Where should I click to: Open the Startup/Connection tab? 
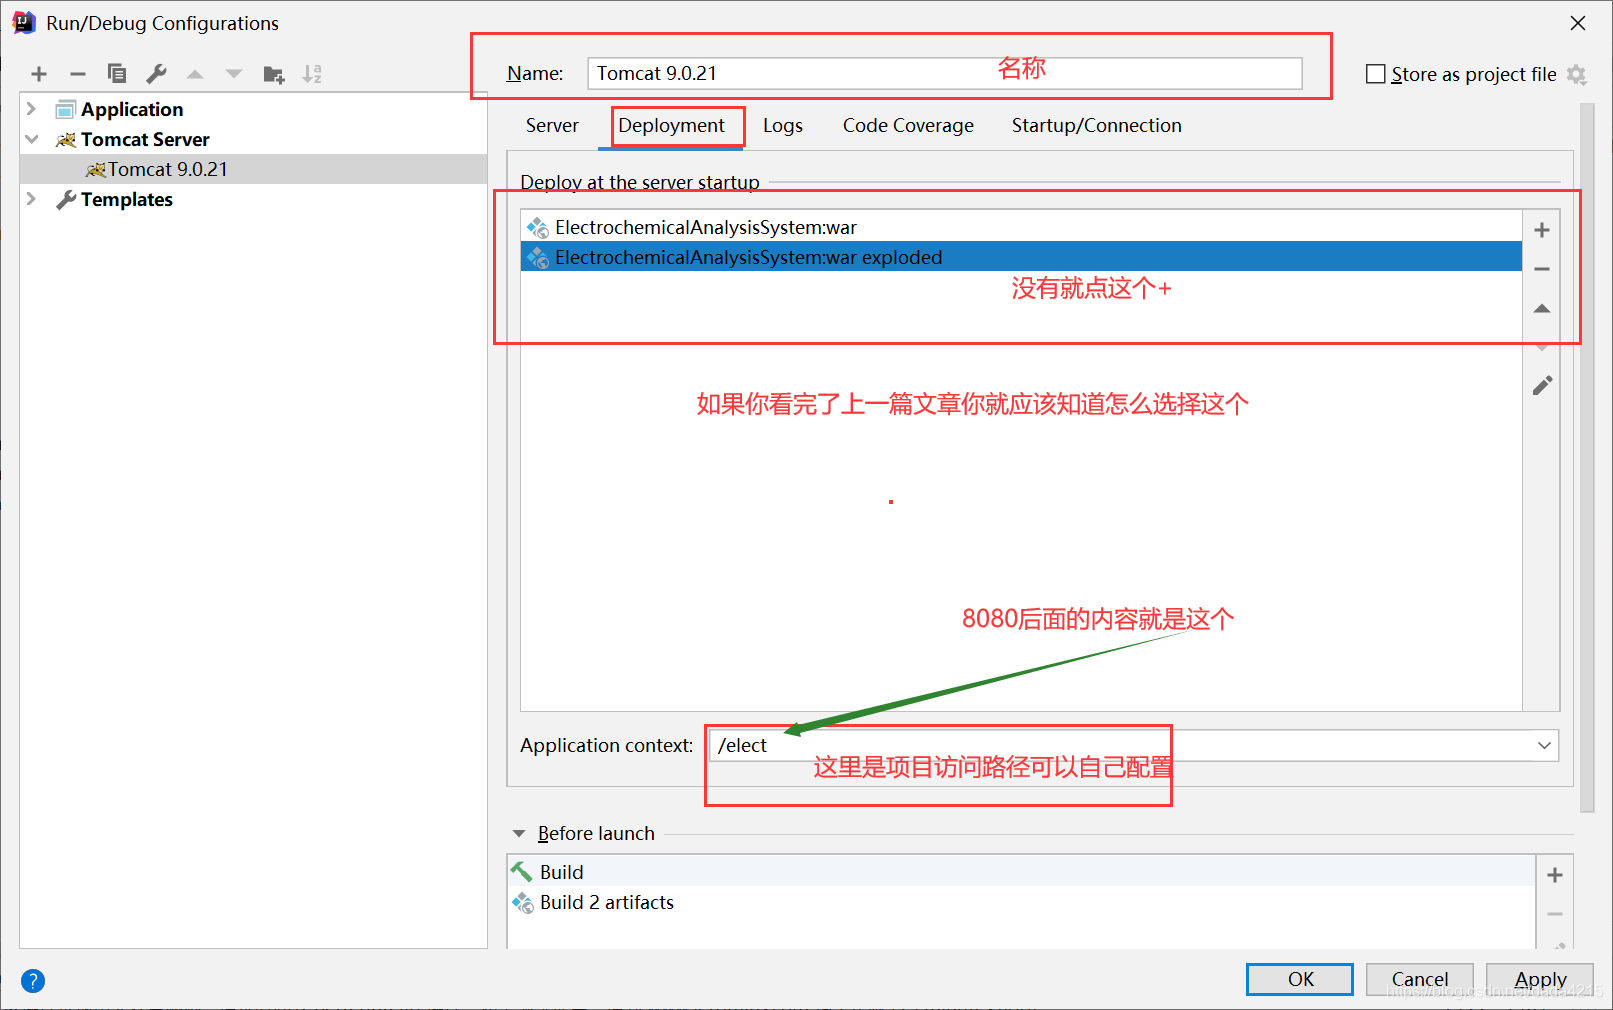pyautogui.click(x=1096, y=126)
